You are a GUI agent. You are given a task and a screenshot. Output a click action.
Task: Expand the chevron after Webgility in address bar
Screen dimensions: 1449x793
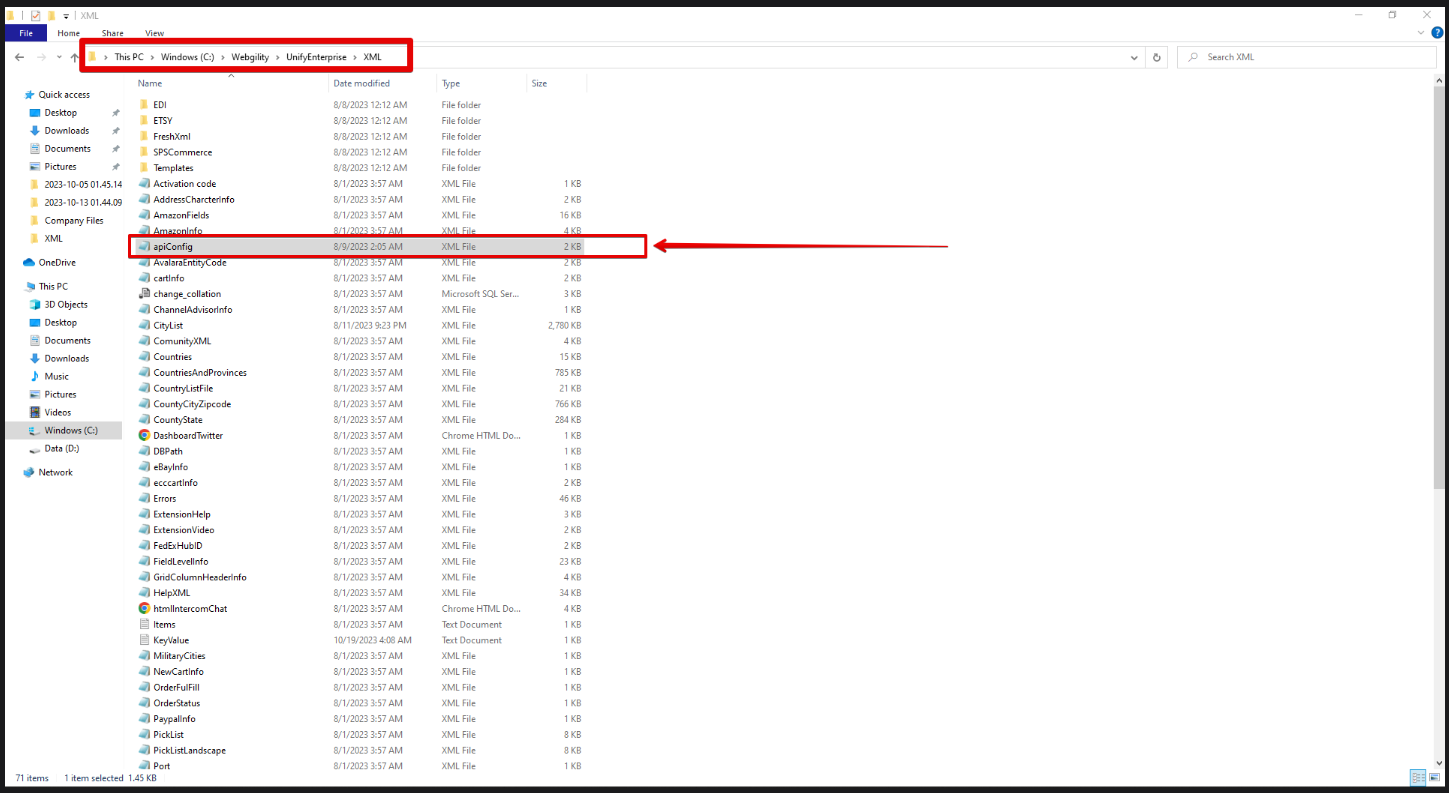[279, 57]
